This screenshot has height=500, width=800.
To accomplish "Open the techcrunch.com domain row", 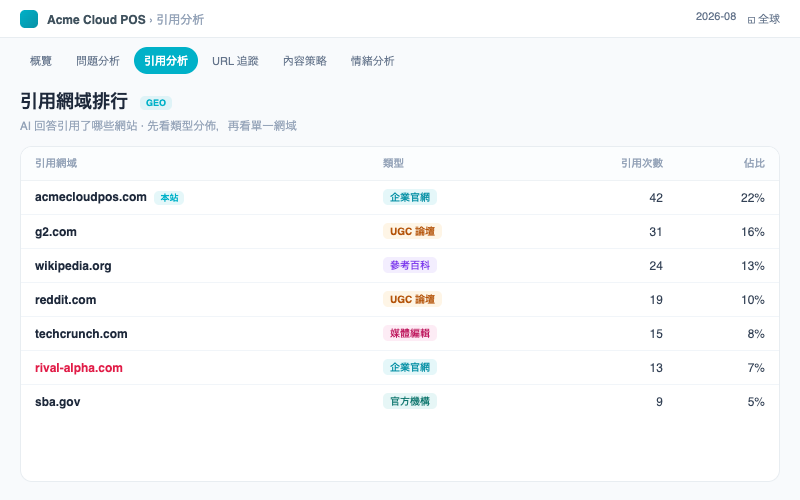I will (x=400, y=334).
